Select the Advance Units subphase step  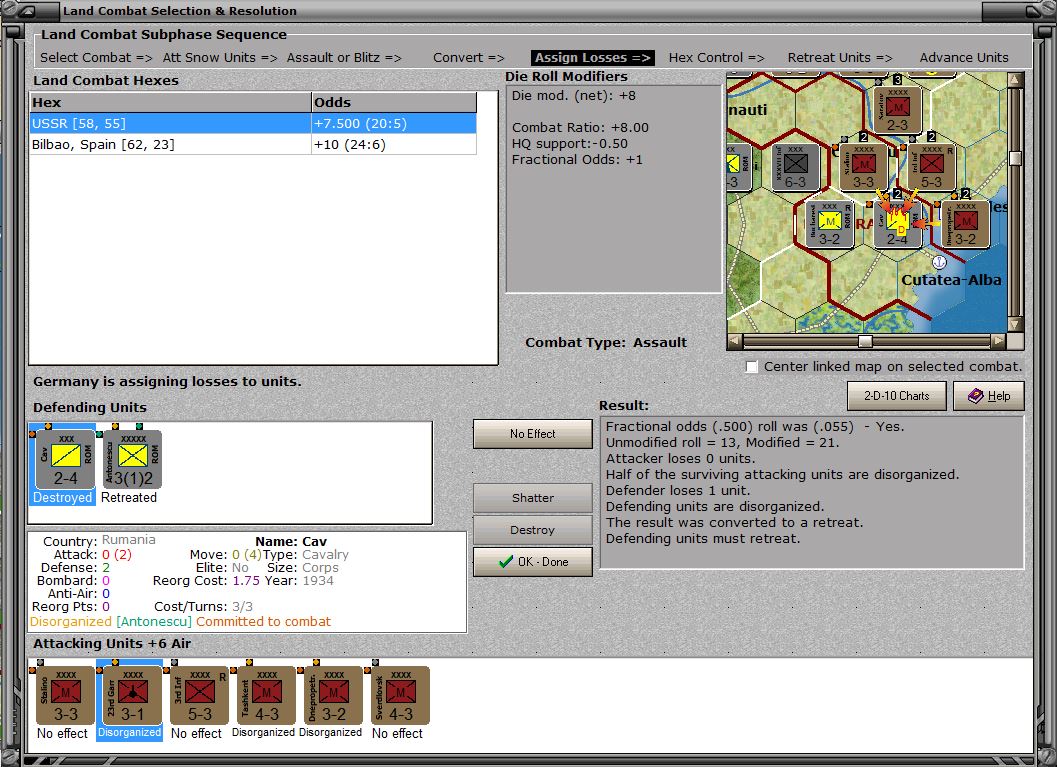[x=964, y=57]
